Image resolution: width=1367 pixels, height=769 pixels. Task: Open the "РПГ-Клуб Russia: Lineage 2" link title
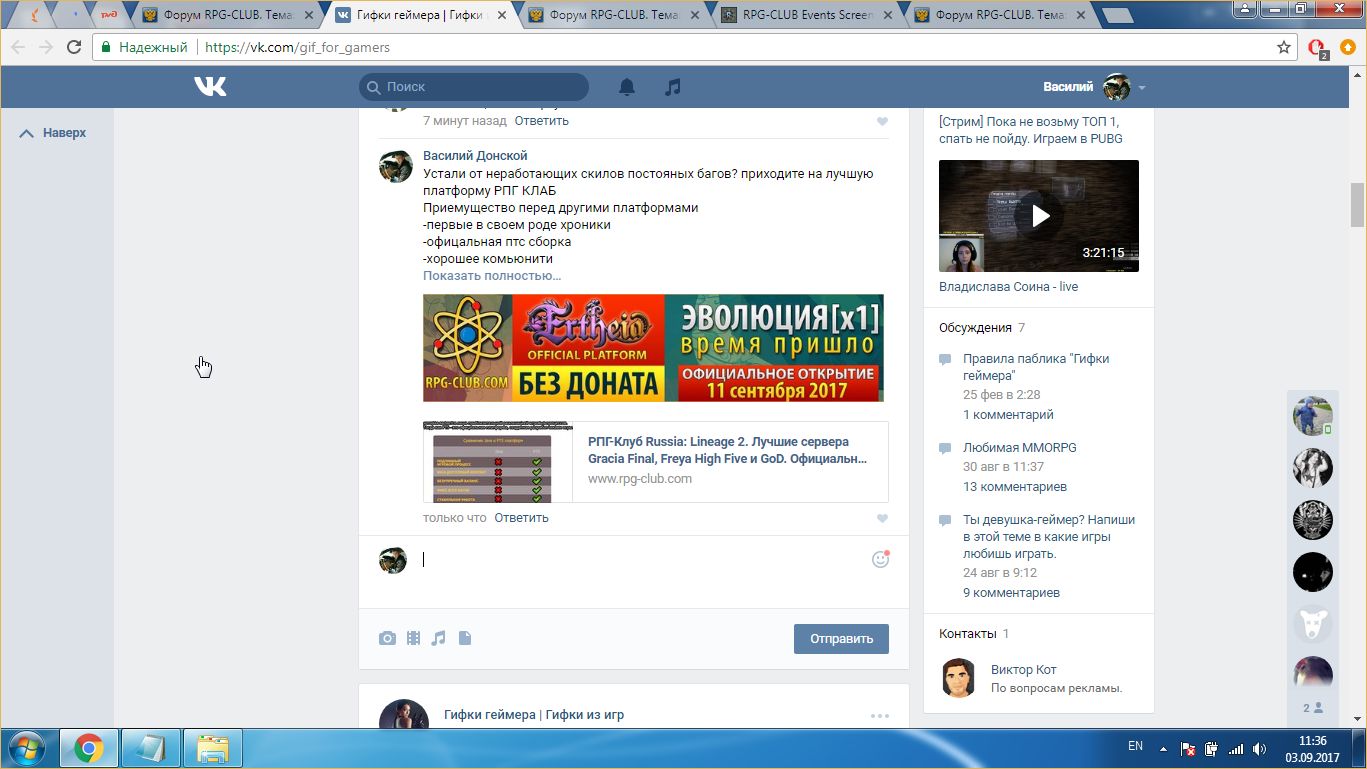tap(727, 450)
